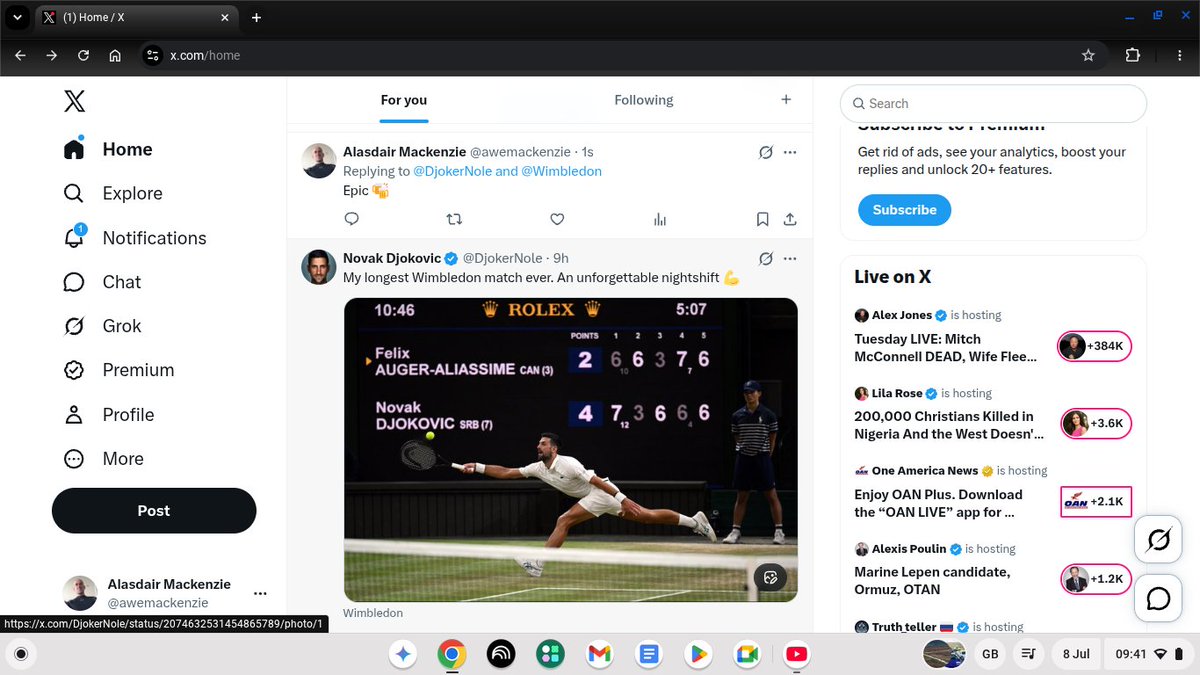Open the More menu in sidebar
The image size is (1200, 675).
(x=104, y=458)
